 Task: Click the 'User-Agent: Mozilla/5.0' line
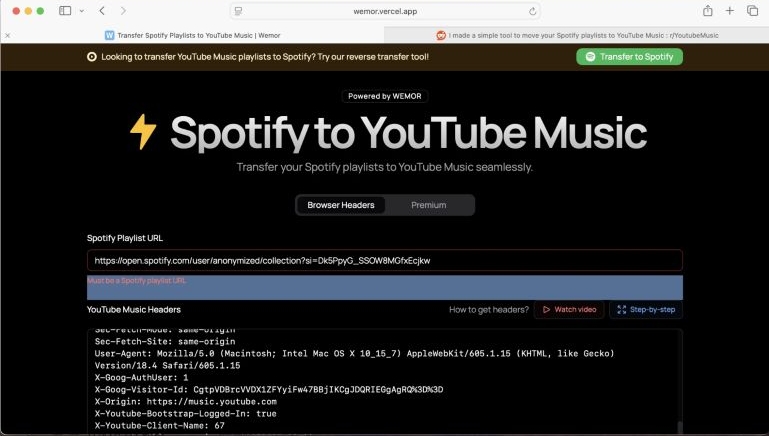354,354
